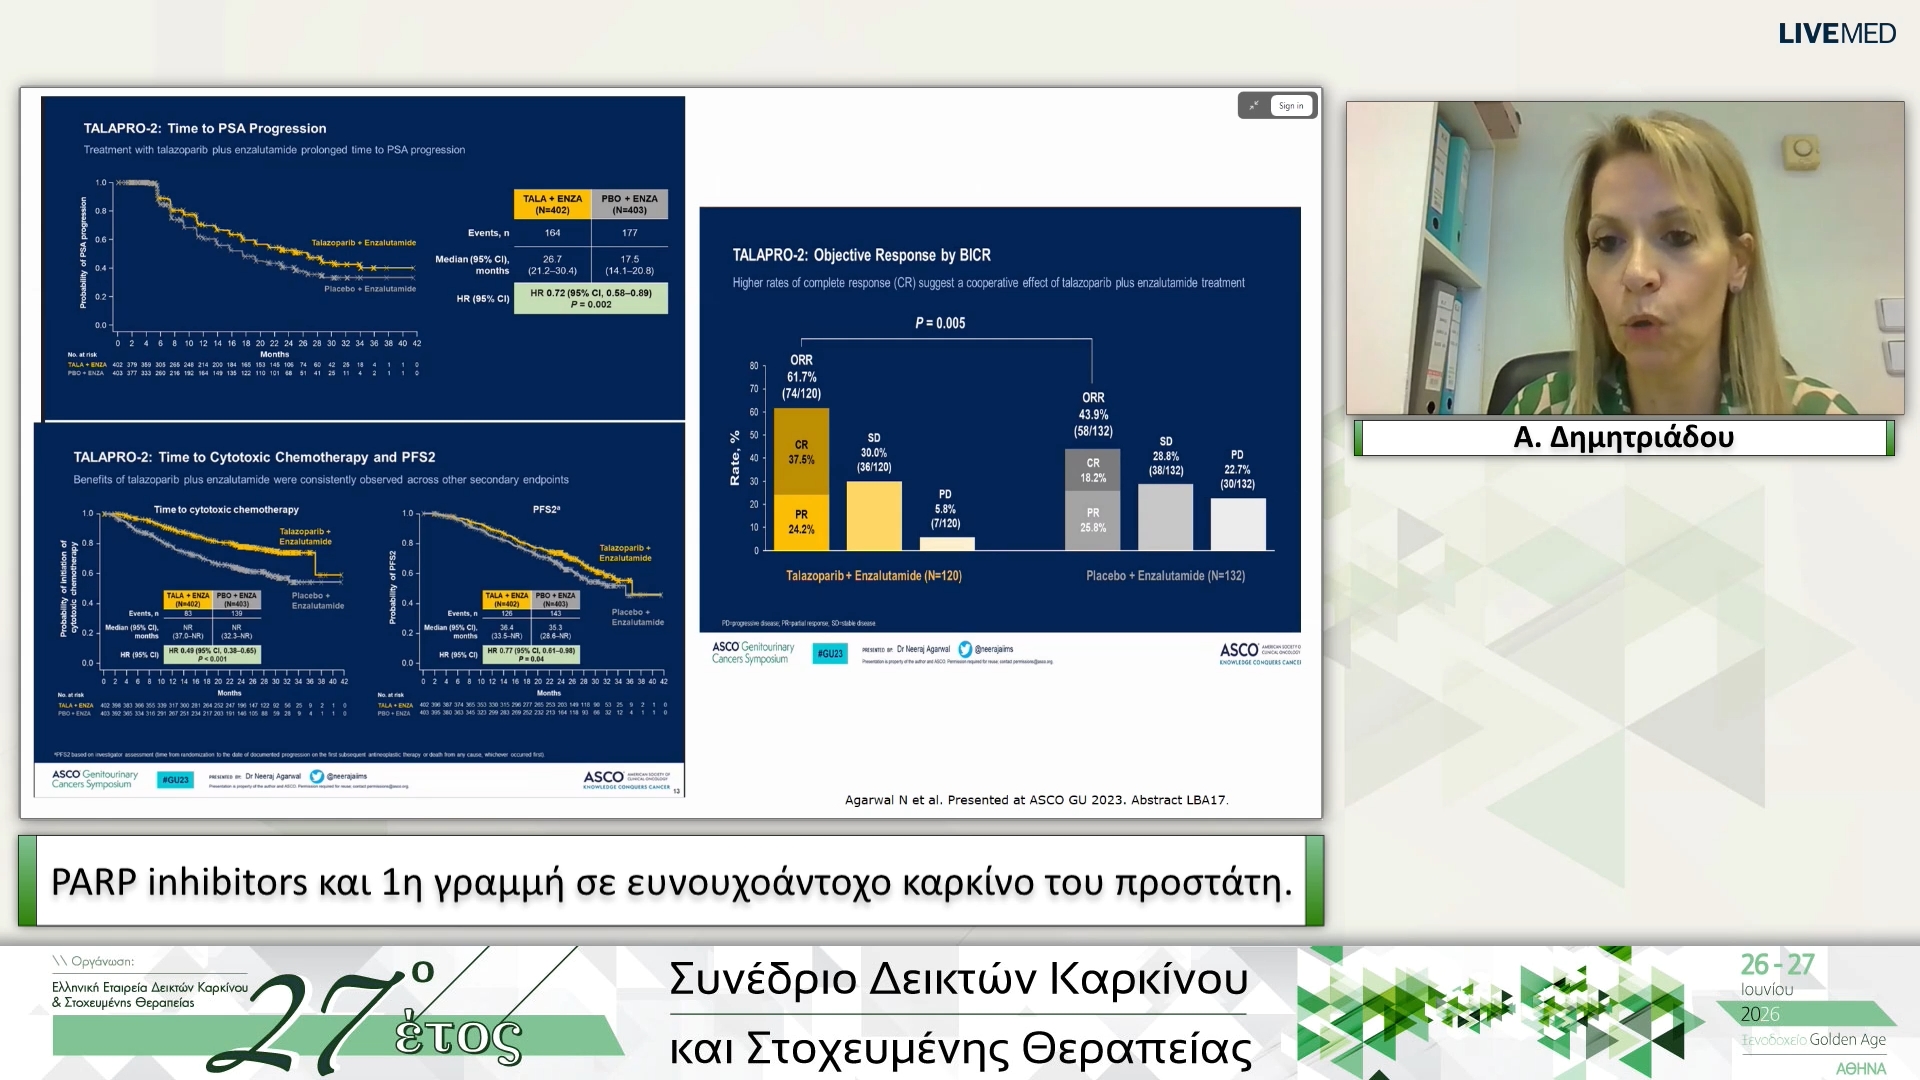
Task: Click the events value 164
Action: [552, 233]
